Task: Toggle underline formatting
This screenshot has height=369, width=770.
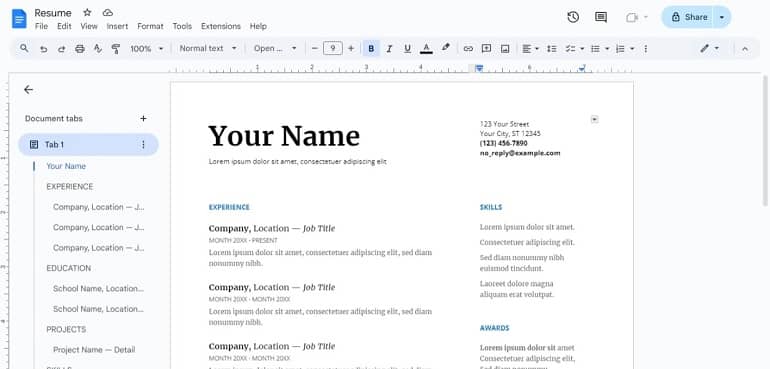Action: (407, 49)
